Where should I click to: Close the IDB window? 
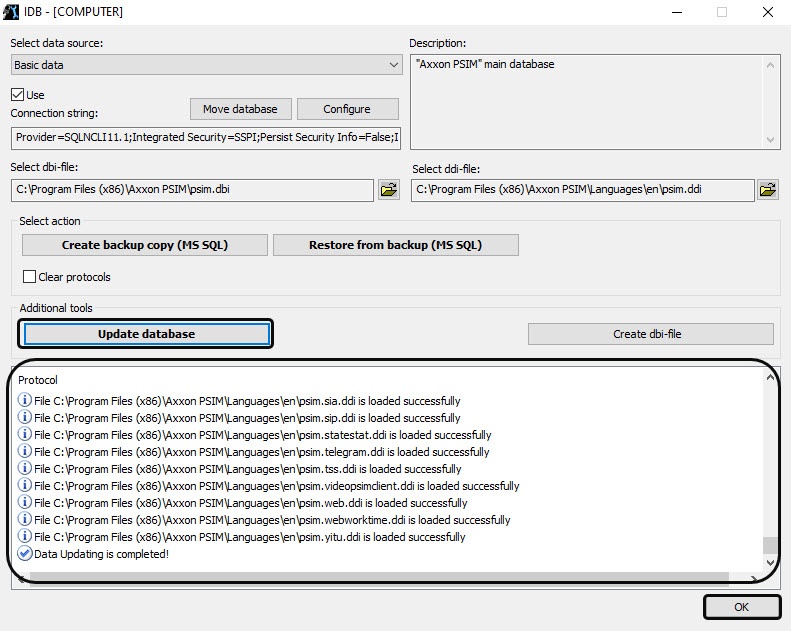[x=768, y=12]
